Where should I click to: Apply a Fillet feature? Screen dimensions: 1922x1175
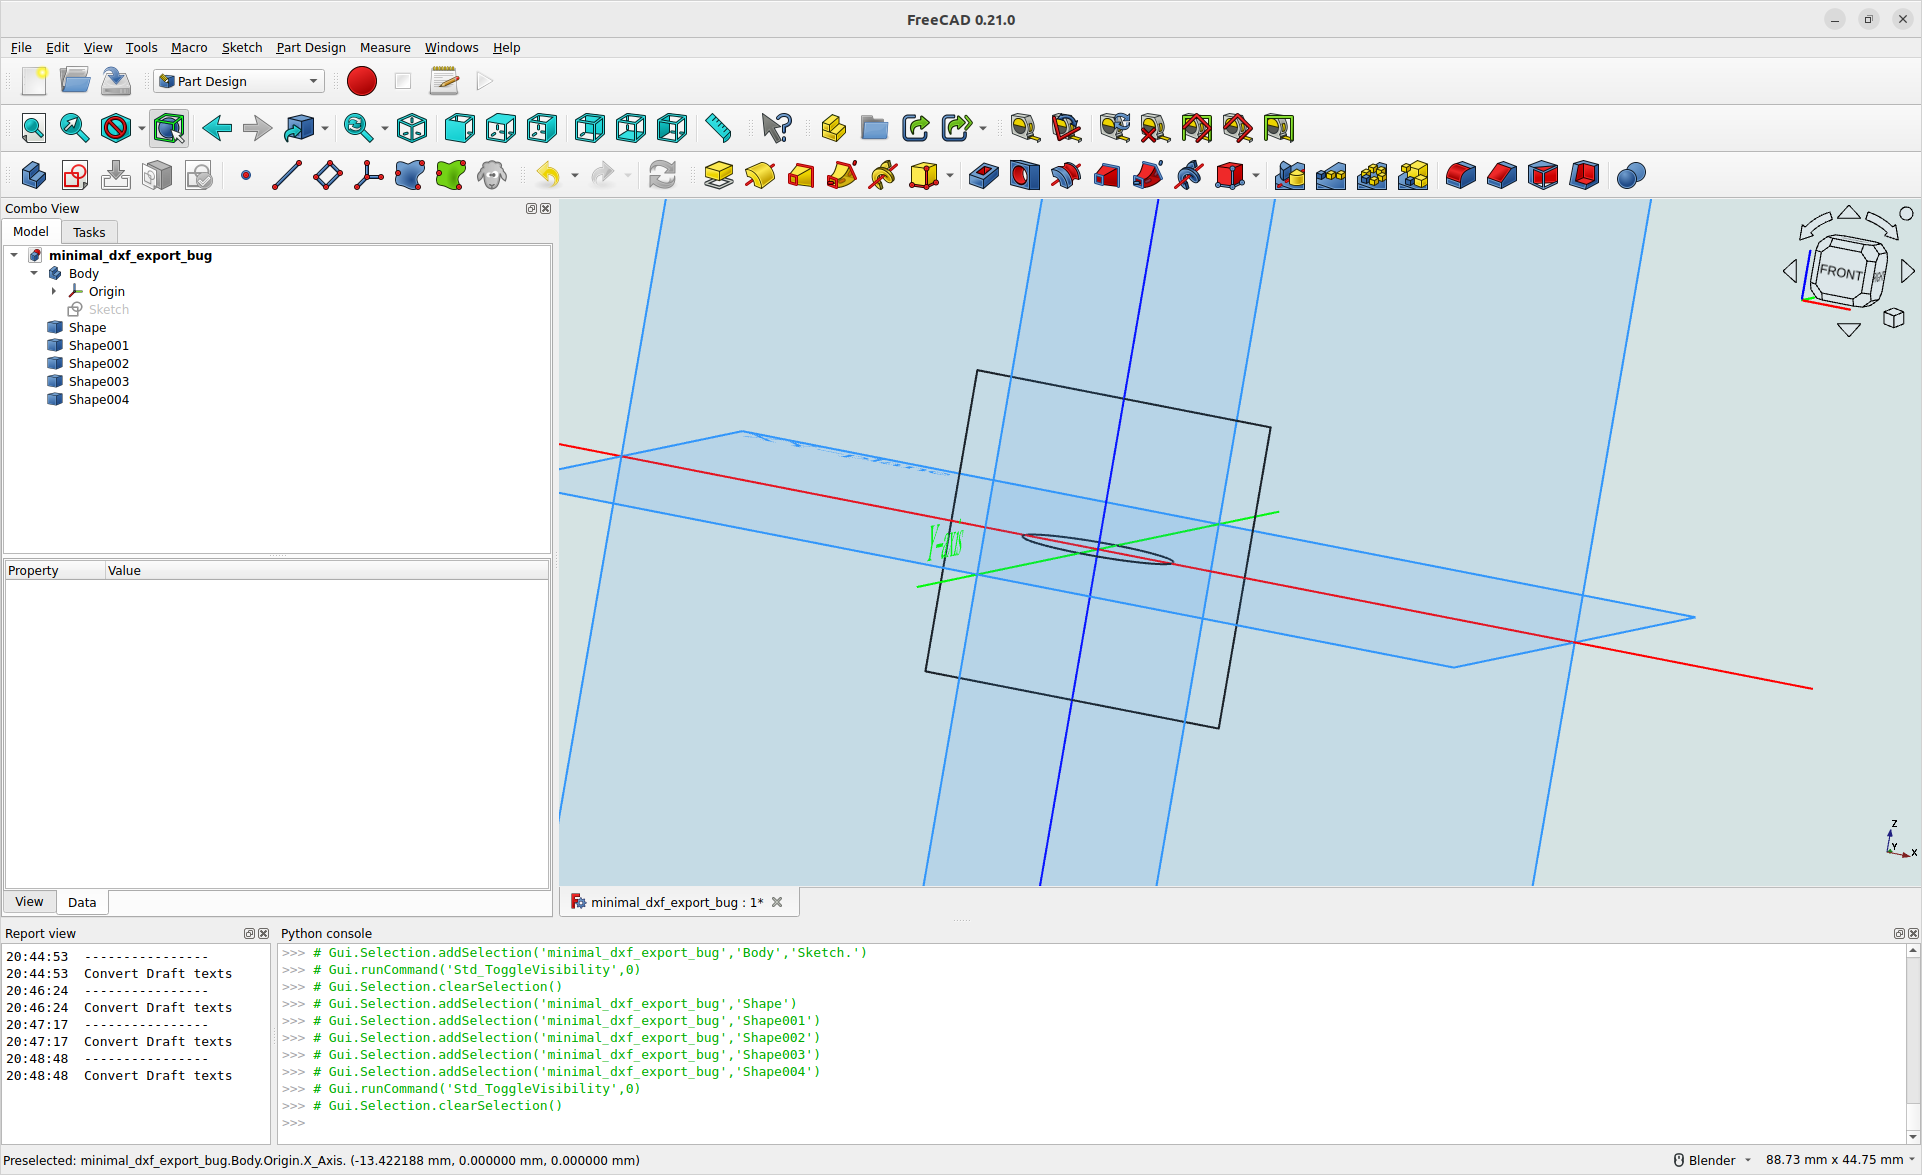(1461, 175)
